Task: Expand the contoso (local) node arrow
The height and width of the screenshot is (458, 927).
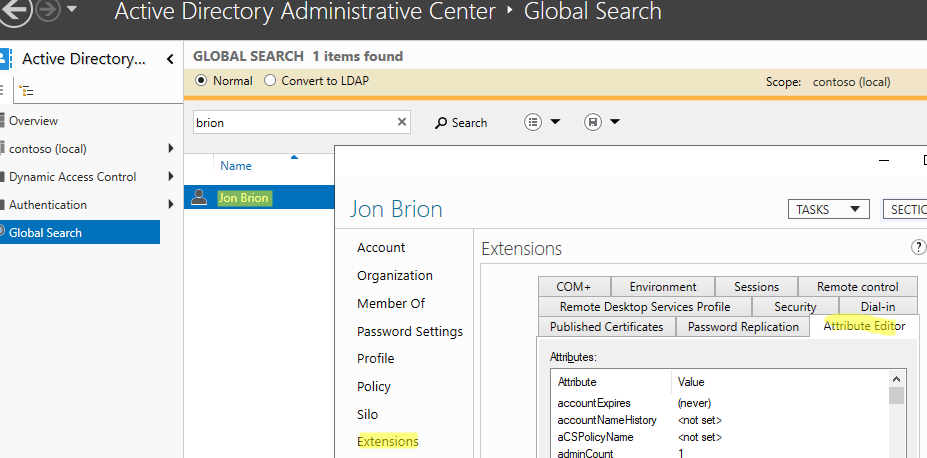Action: (171, 148)
